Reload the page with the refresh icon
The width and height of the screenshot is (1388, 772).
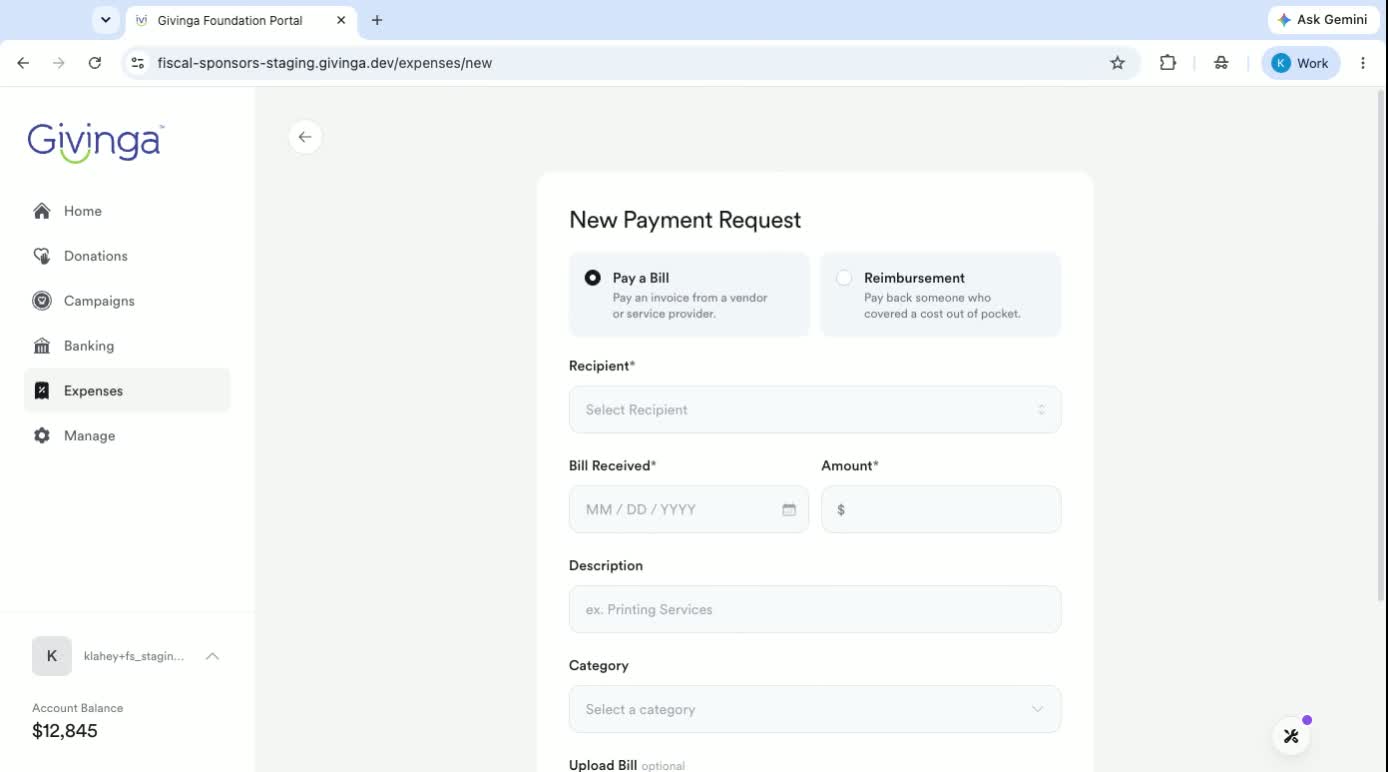pyautogui.click(x=95, y=63)
